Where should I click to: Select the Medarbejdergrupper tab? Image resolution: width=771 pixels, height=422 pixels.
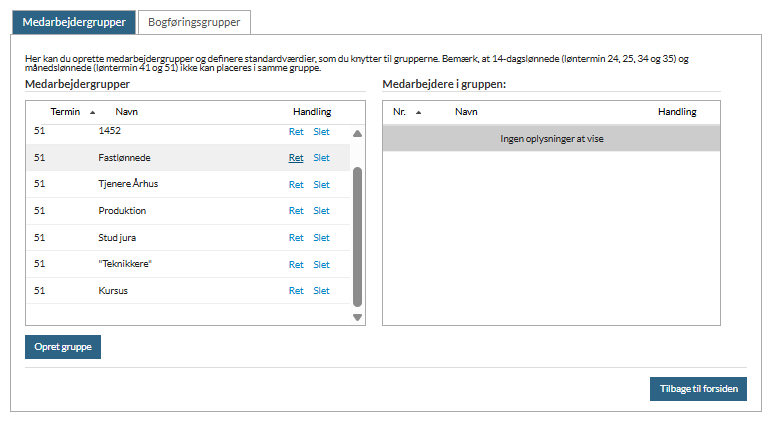(74, 22)
